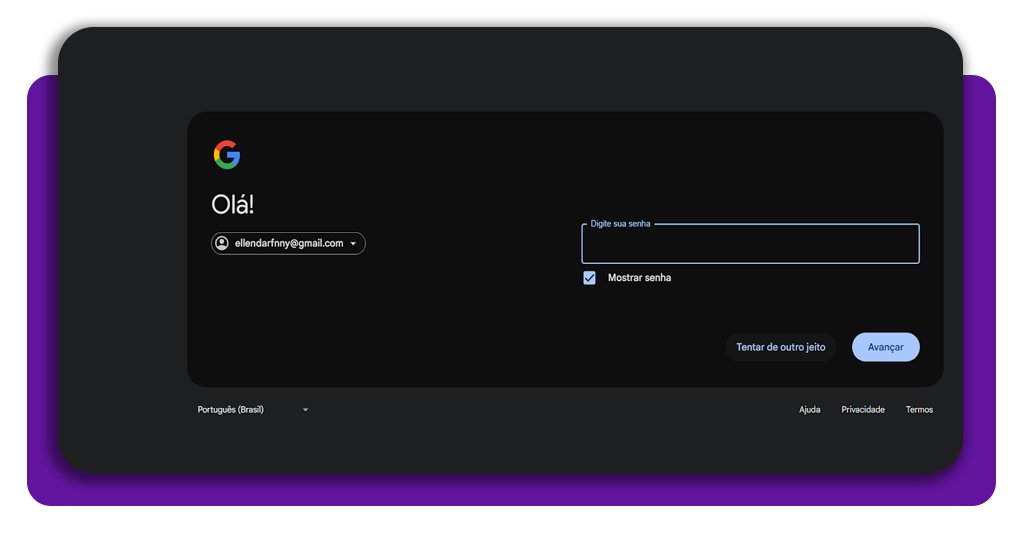The image size is (1024, 536).
Task: Open the Ajuda link
Action: click(809, 410)
